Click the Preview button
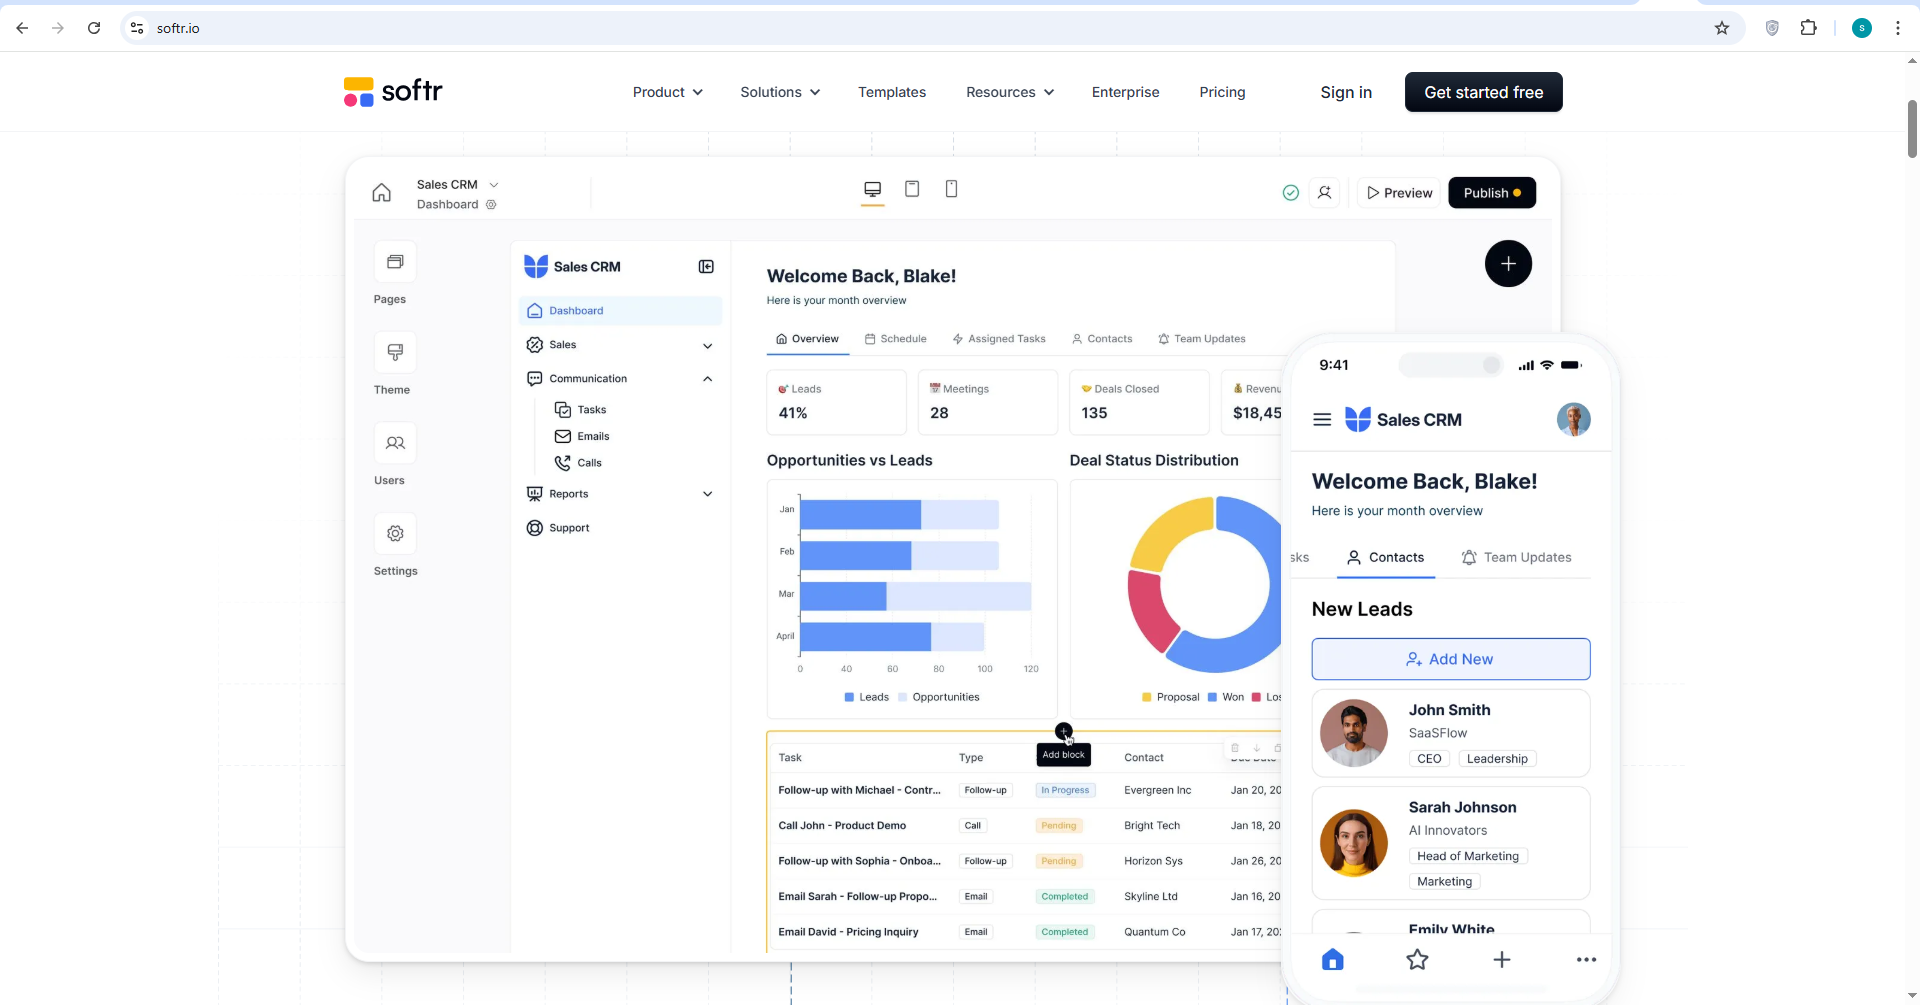Viewport: 1920px width, 1005px height. pyautogui.click(x=1399, y=193)
